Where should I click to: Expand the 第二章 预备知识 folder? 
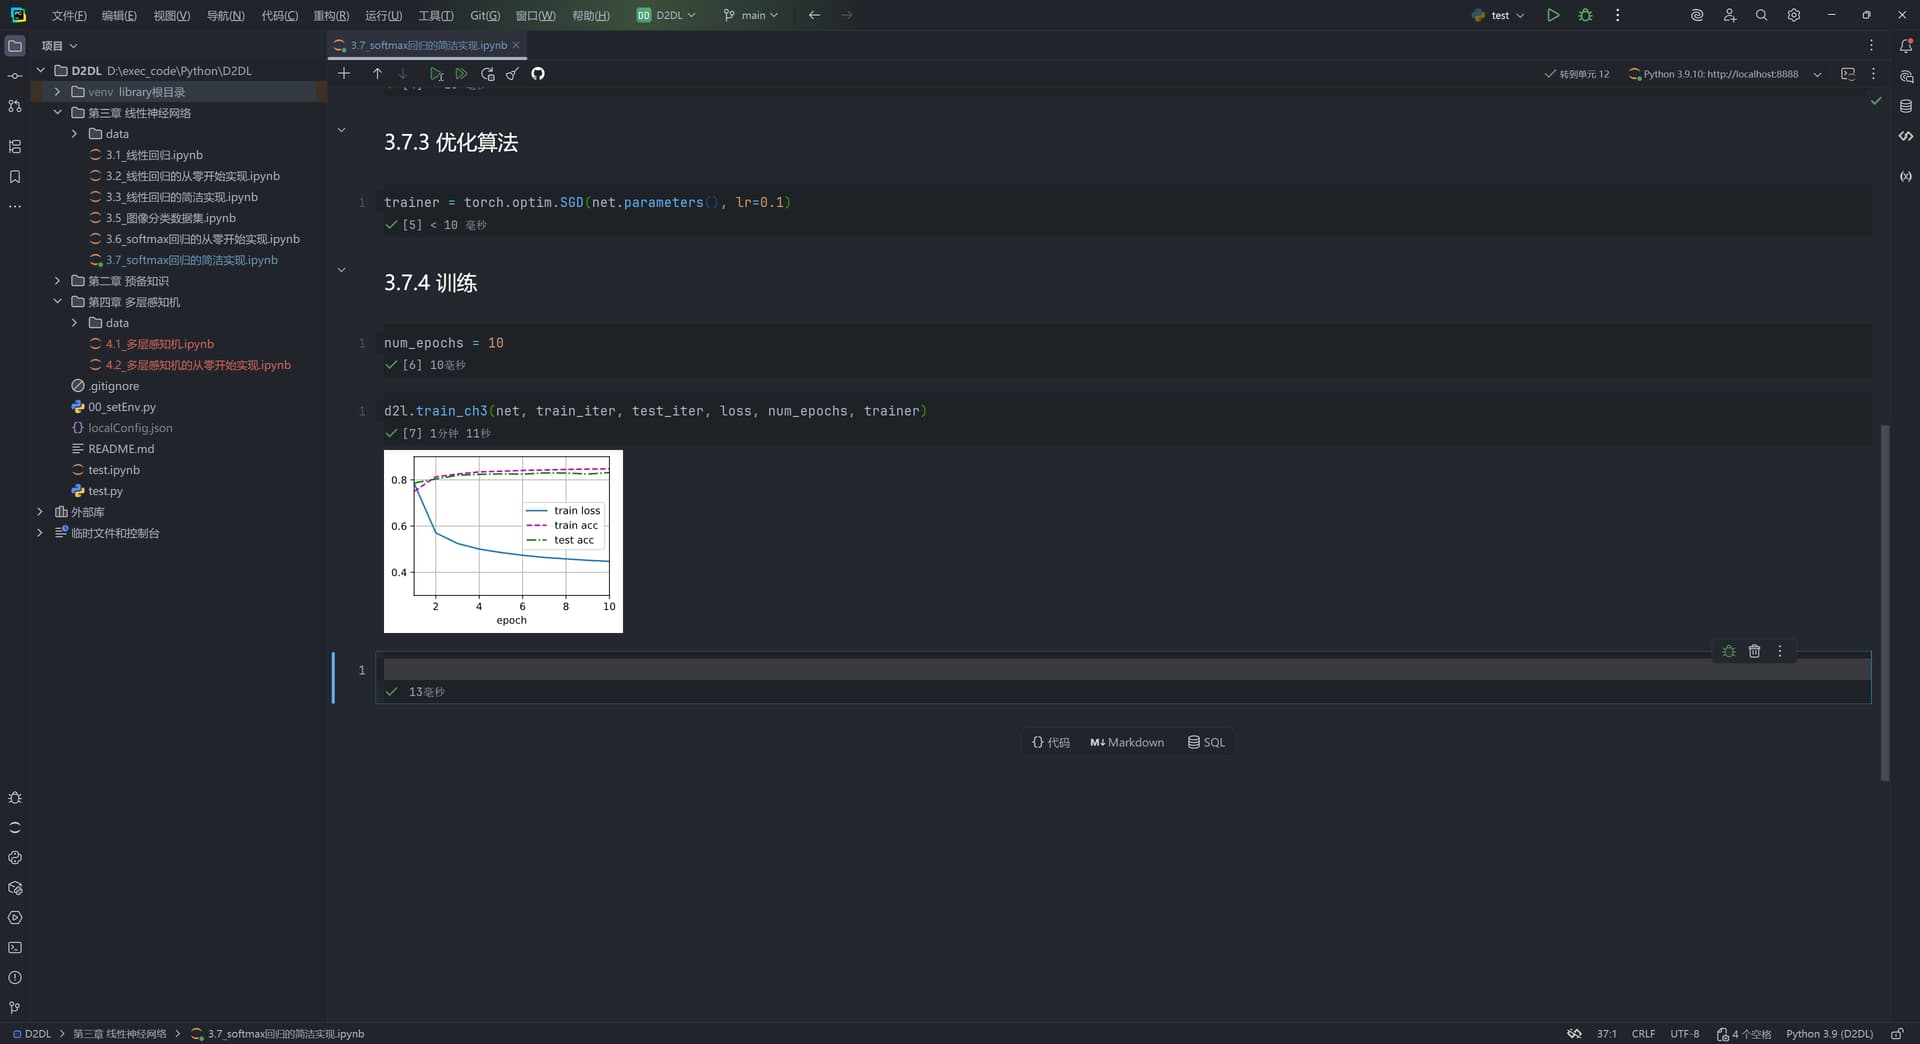(x=57, y=281)
